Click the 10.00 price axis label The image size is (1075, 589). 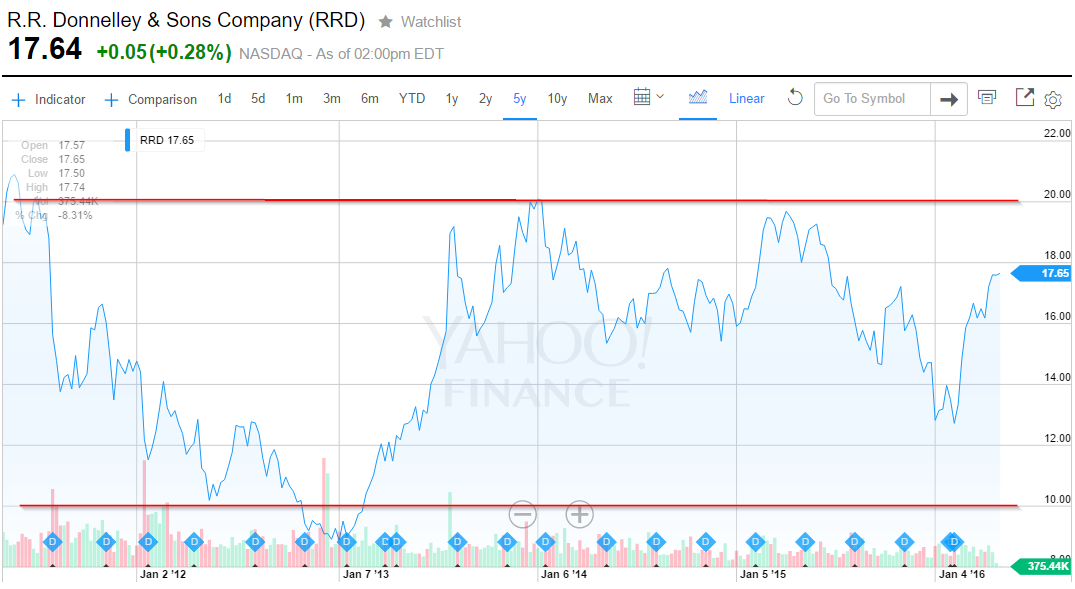[x=1056, y=499]
